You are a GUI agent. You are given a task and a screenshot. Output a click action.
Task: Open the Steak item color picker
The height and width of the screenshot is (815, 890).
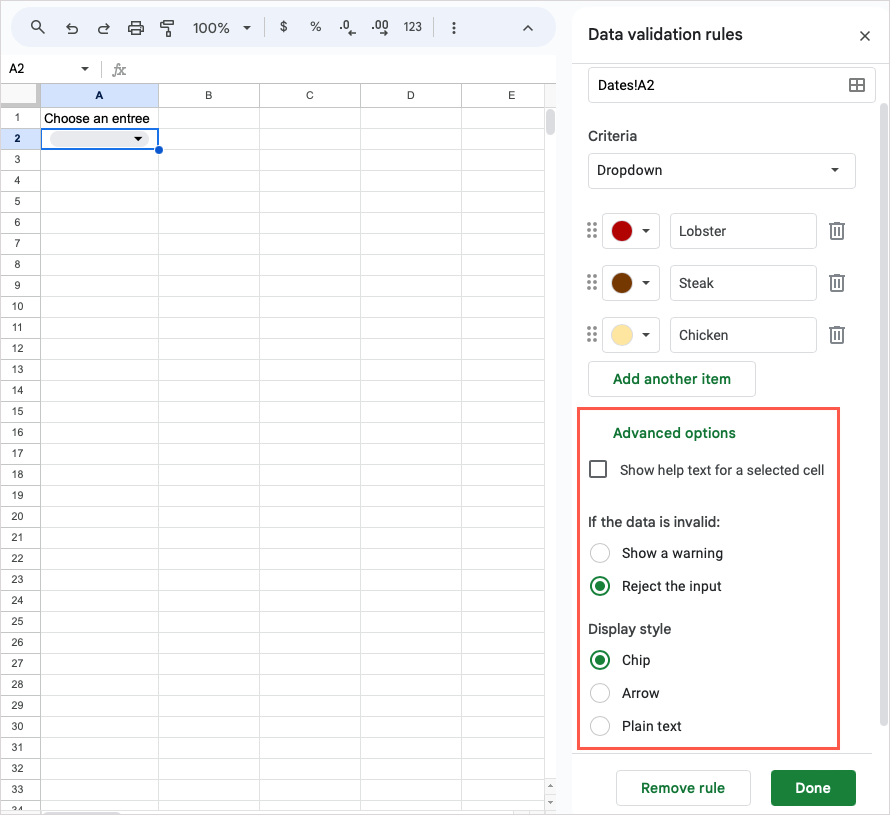click(x=631, y=283)
